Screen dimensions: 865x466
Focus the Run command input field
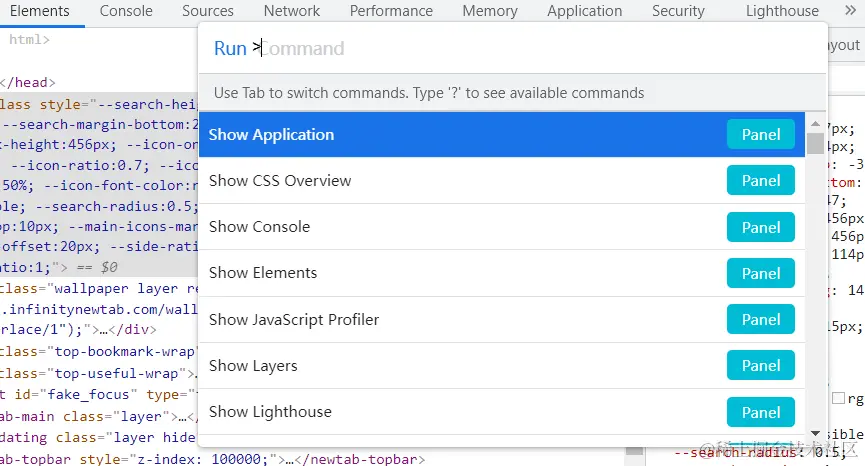coord(500,48)
